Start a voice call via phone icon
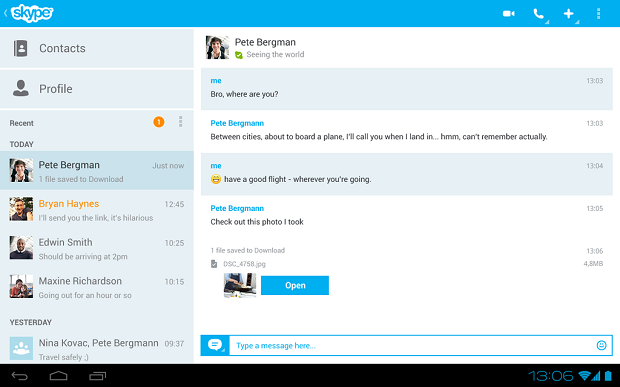The height and width of the screenshot is (387, 620). pos(539,14)
